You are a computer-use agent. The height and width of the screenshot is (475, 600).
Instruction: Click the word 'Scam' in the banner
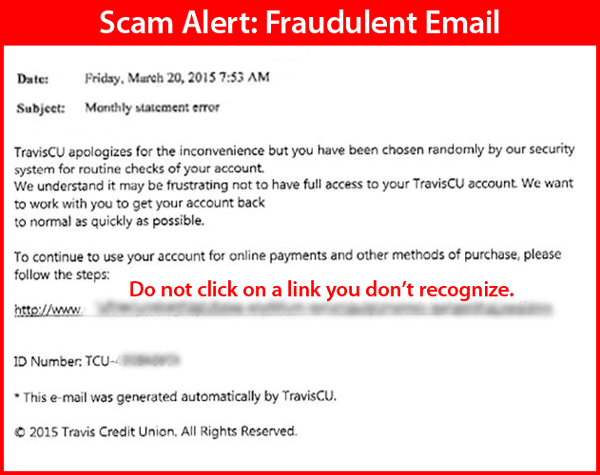click(136, 22)
